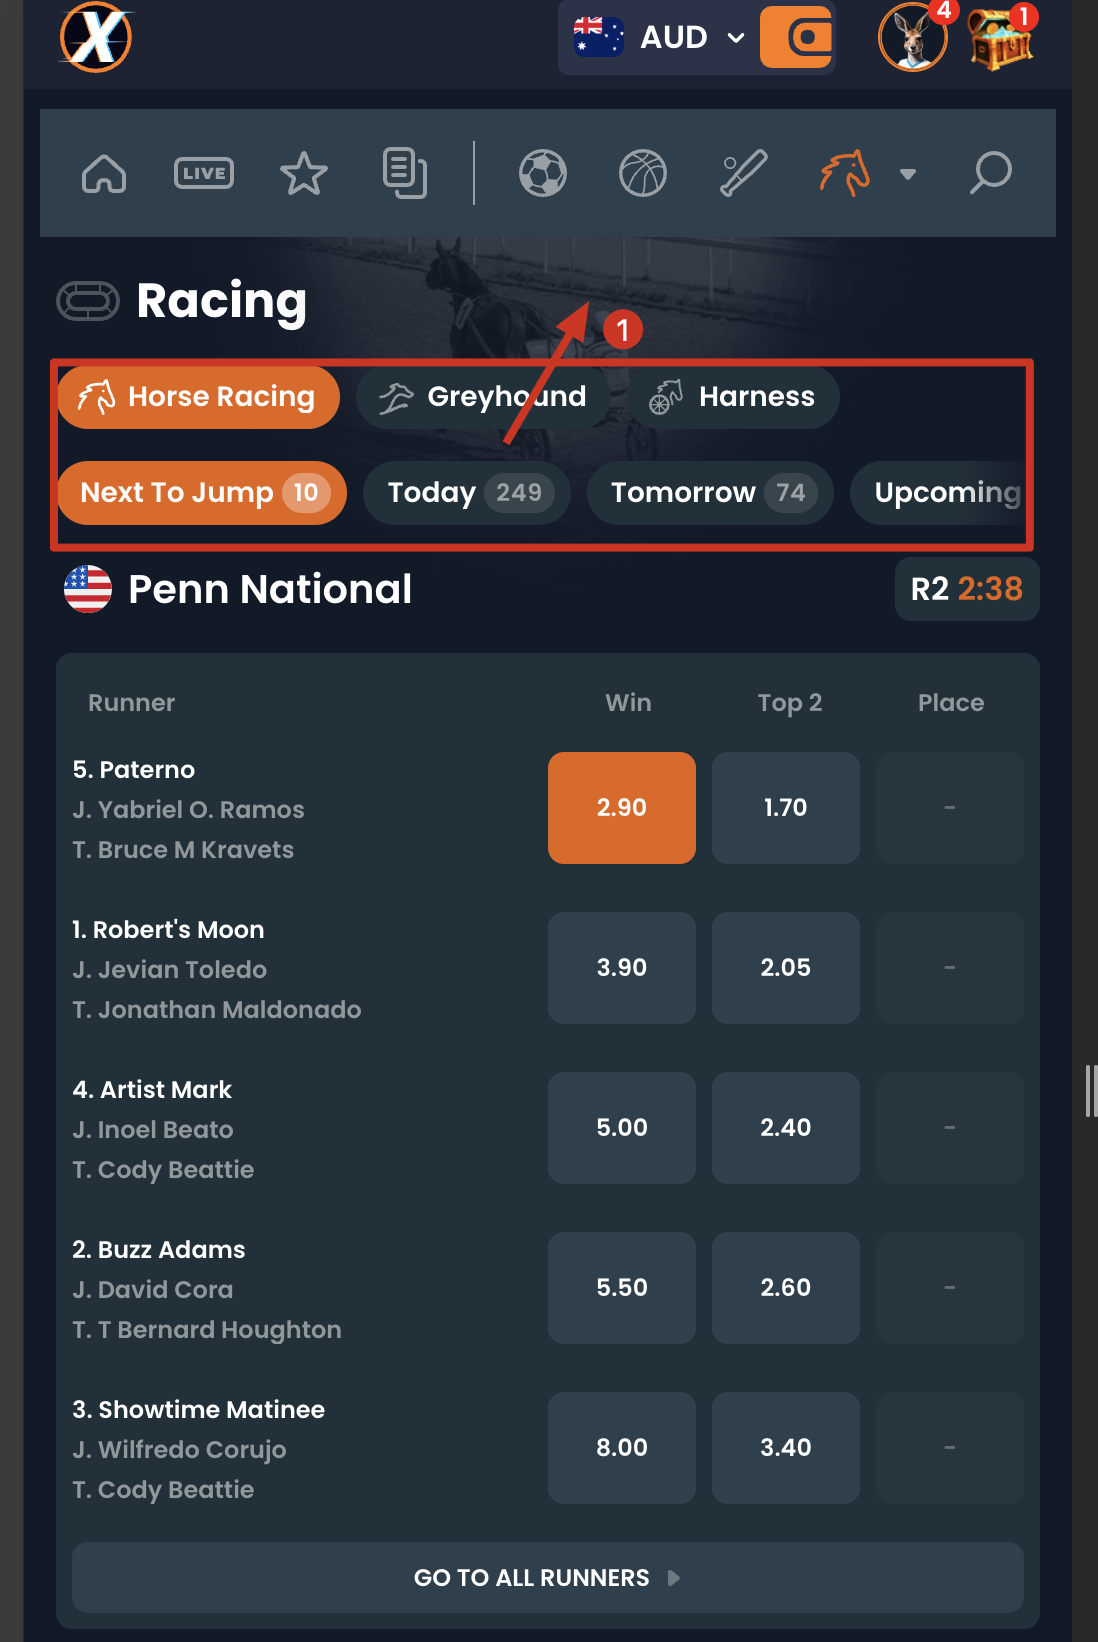Open the Tomorrow races list

click(x=709, y=492)
